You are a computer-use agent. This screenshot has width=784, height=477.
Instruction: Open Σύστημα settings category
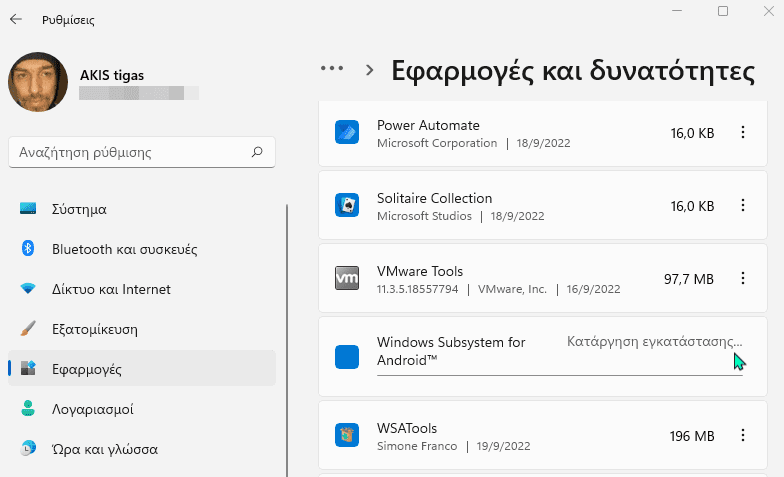coord(142,209)
